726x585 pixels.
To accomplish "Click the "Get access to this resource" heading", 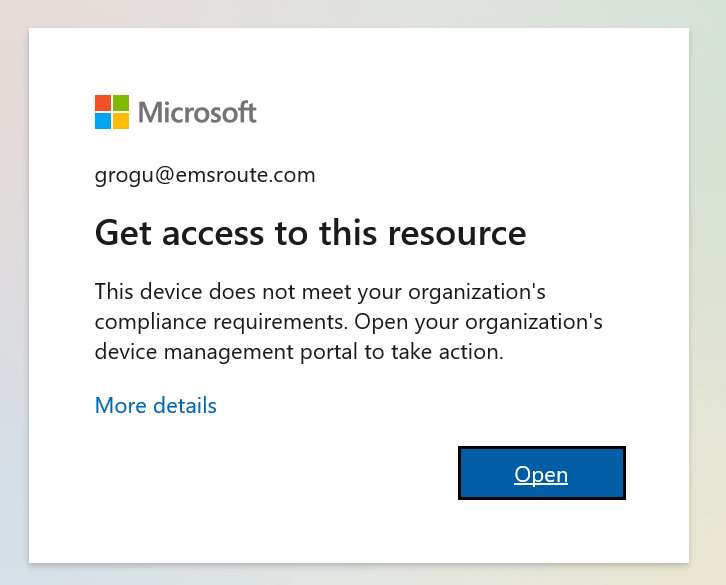I will [310, 233].
